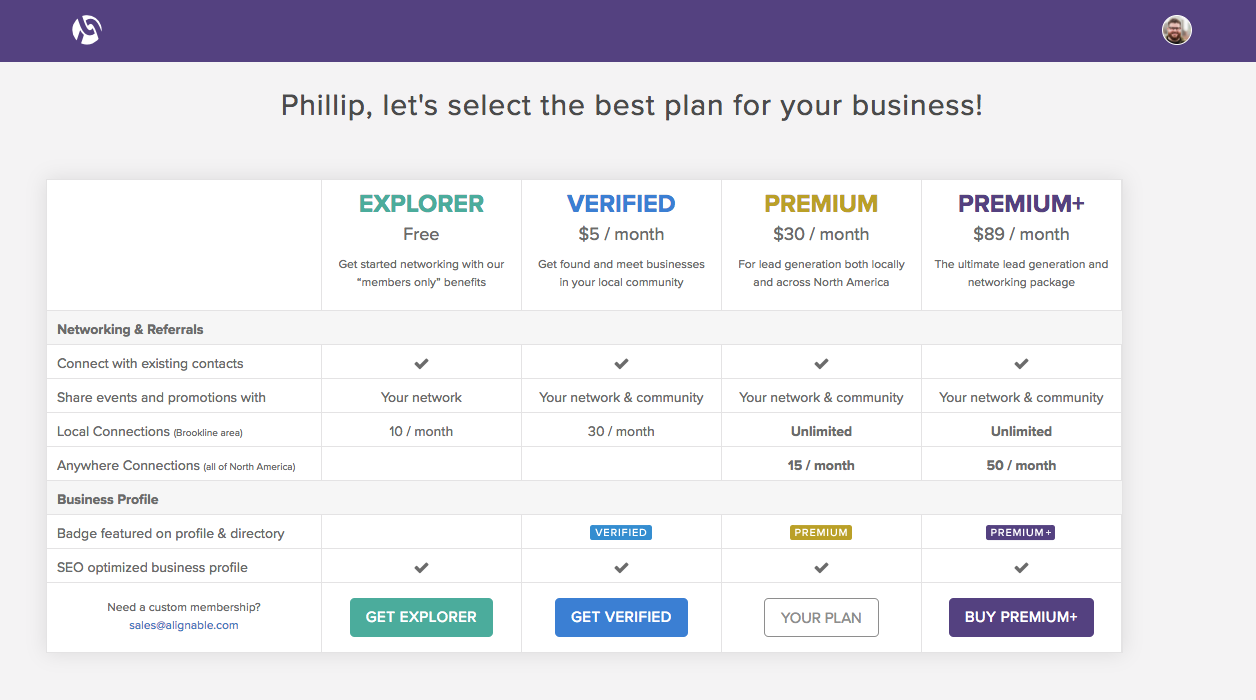Image resolution: width=1256 pixels, height=700 pixels.
Task: Click Premium+ existing contacts checkmark
Action: tap(1021, 363)
